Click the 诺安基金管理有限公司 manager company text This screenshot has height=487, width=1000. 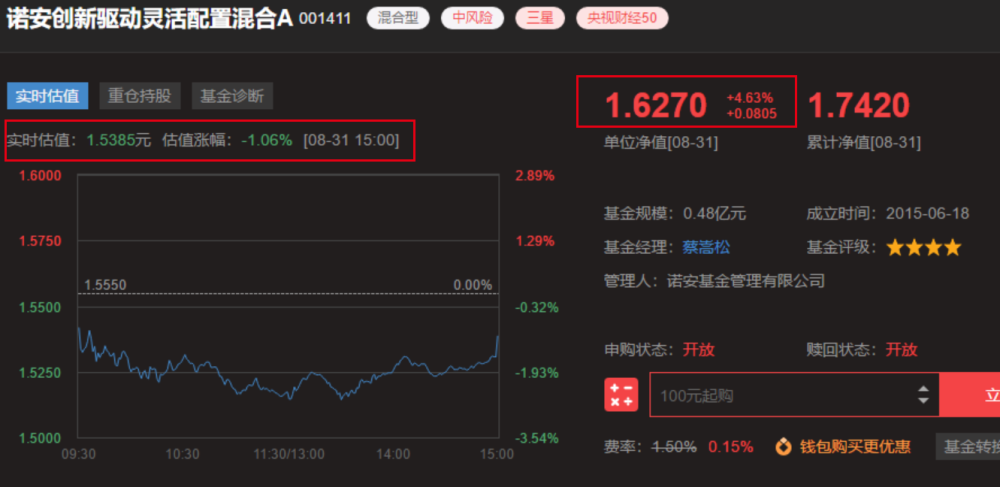pyautogui.click(x=746, y=280)
